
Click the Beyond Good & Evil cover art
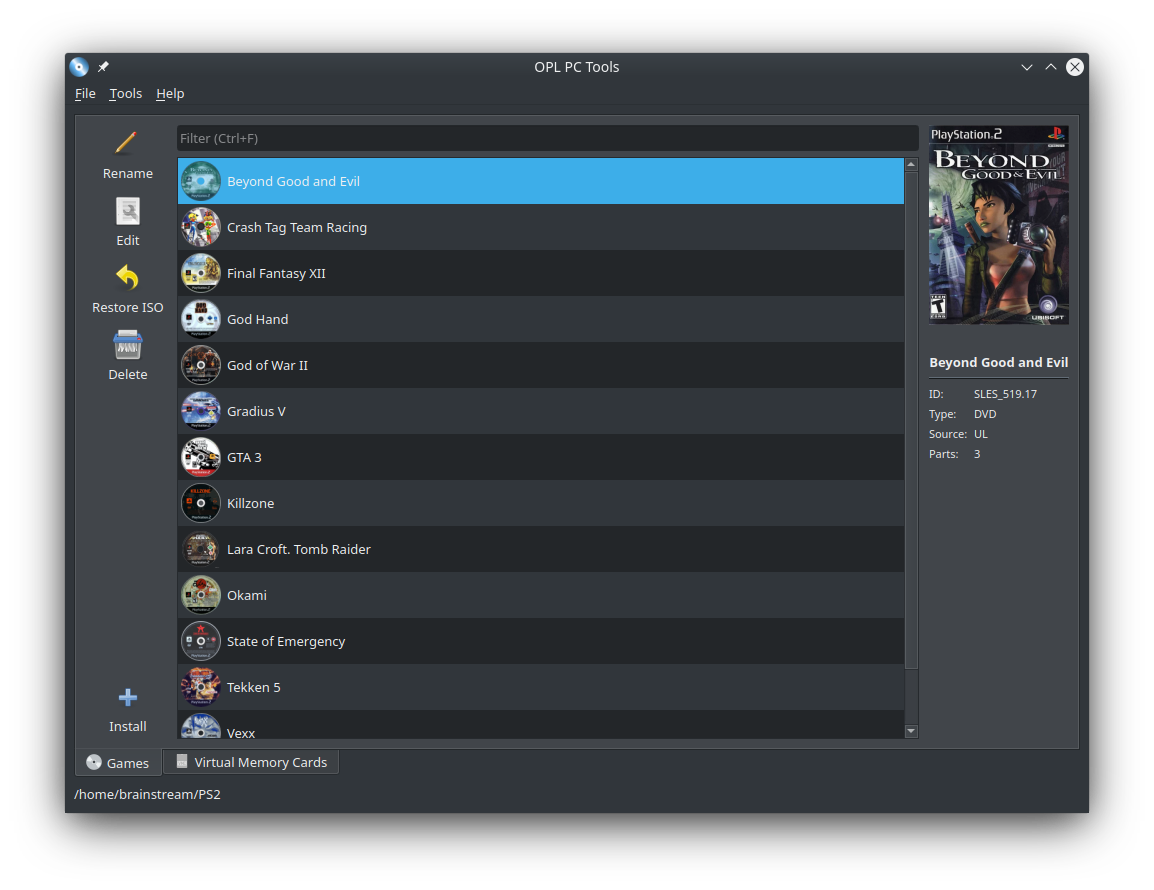click(999, 225)
